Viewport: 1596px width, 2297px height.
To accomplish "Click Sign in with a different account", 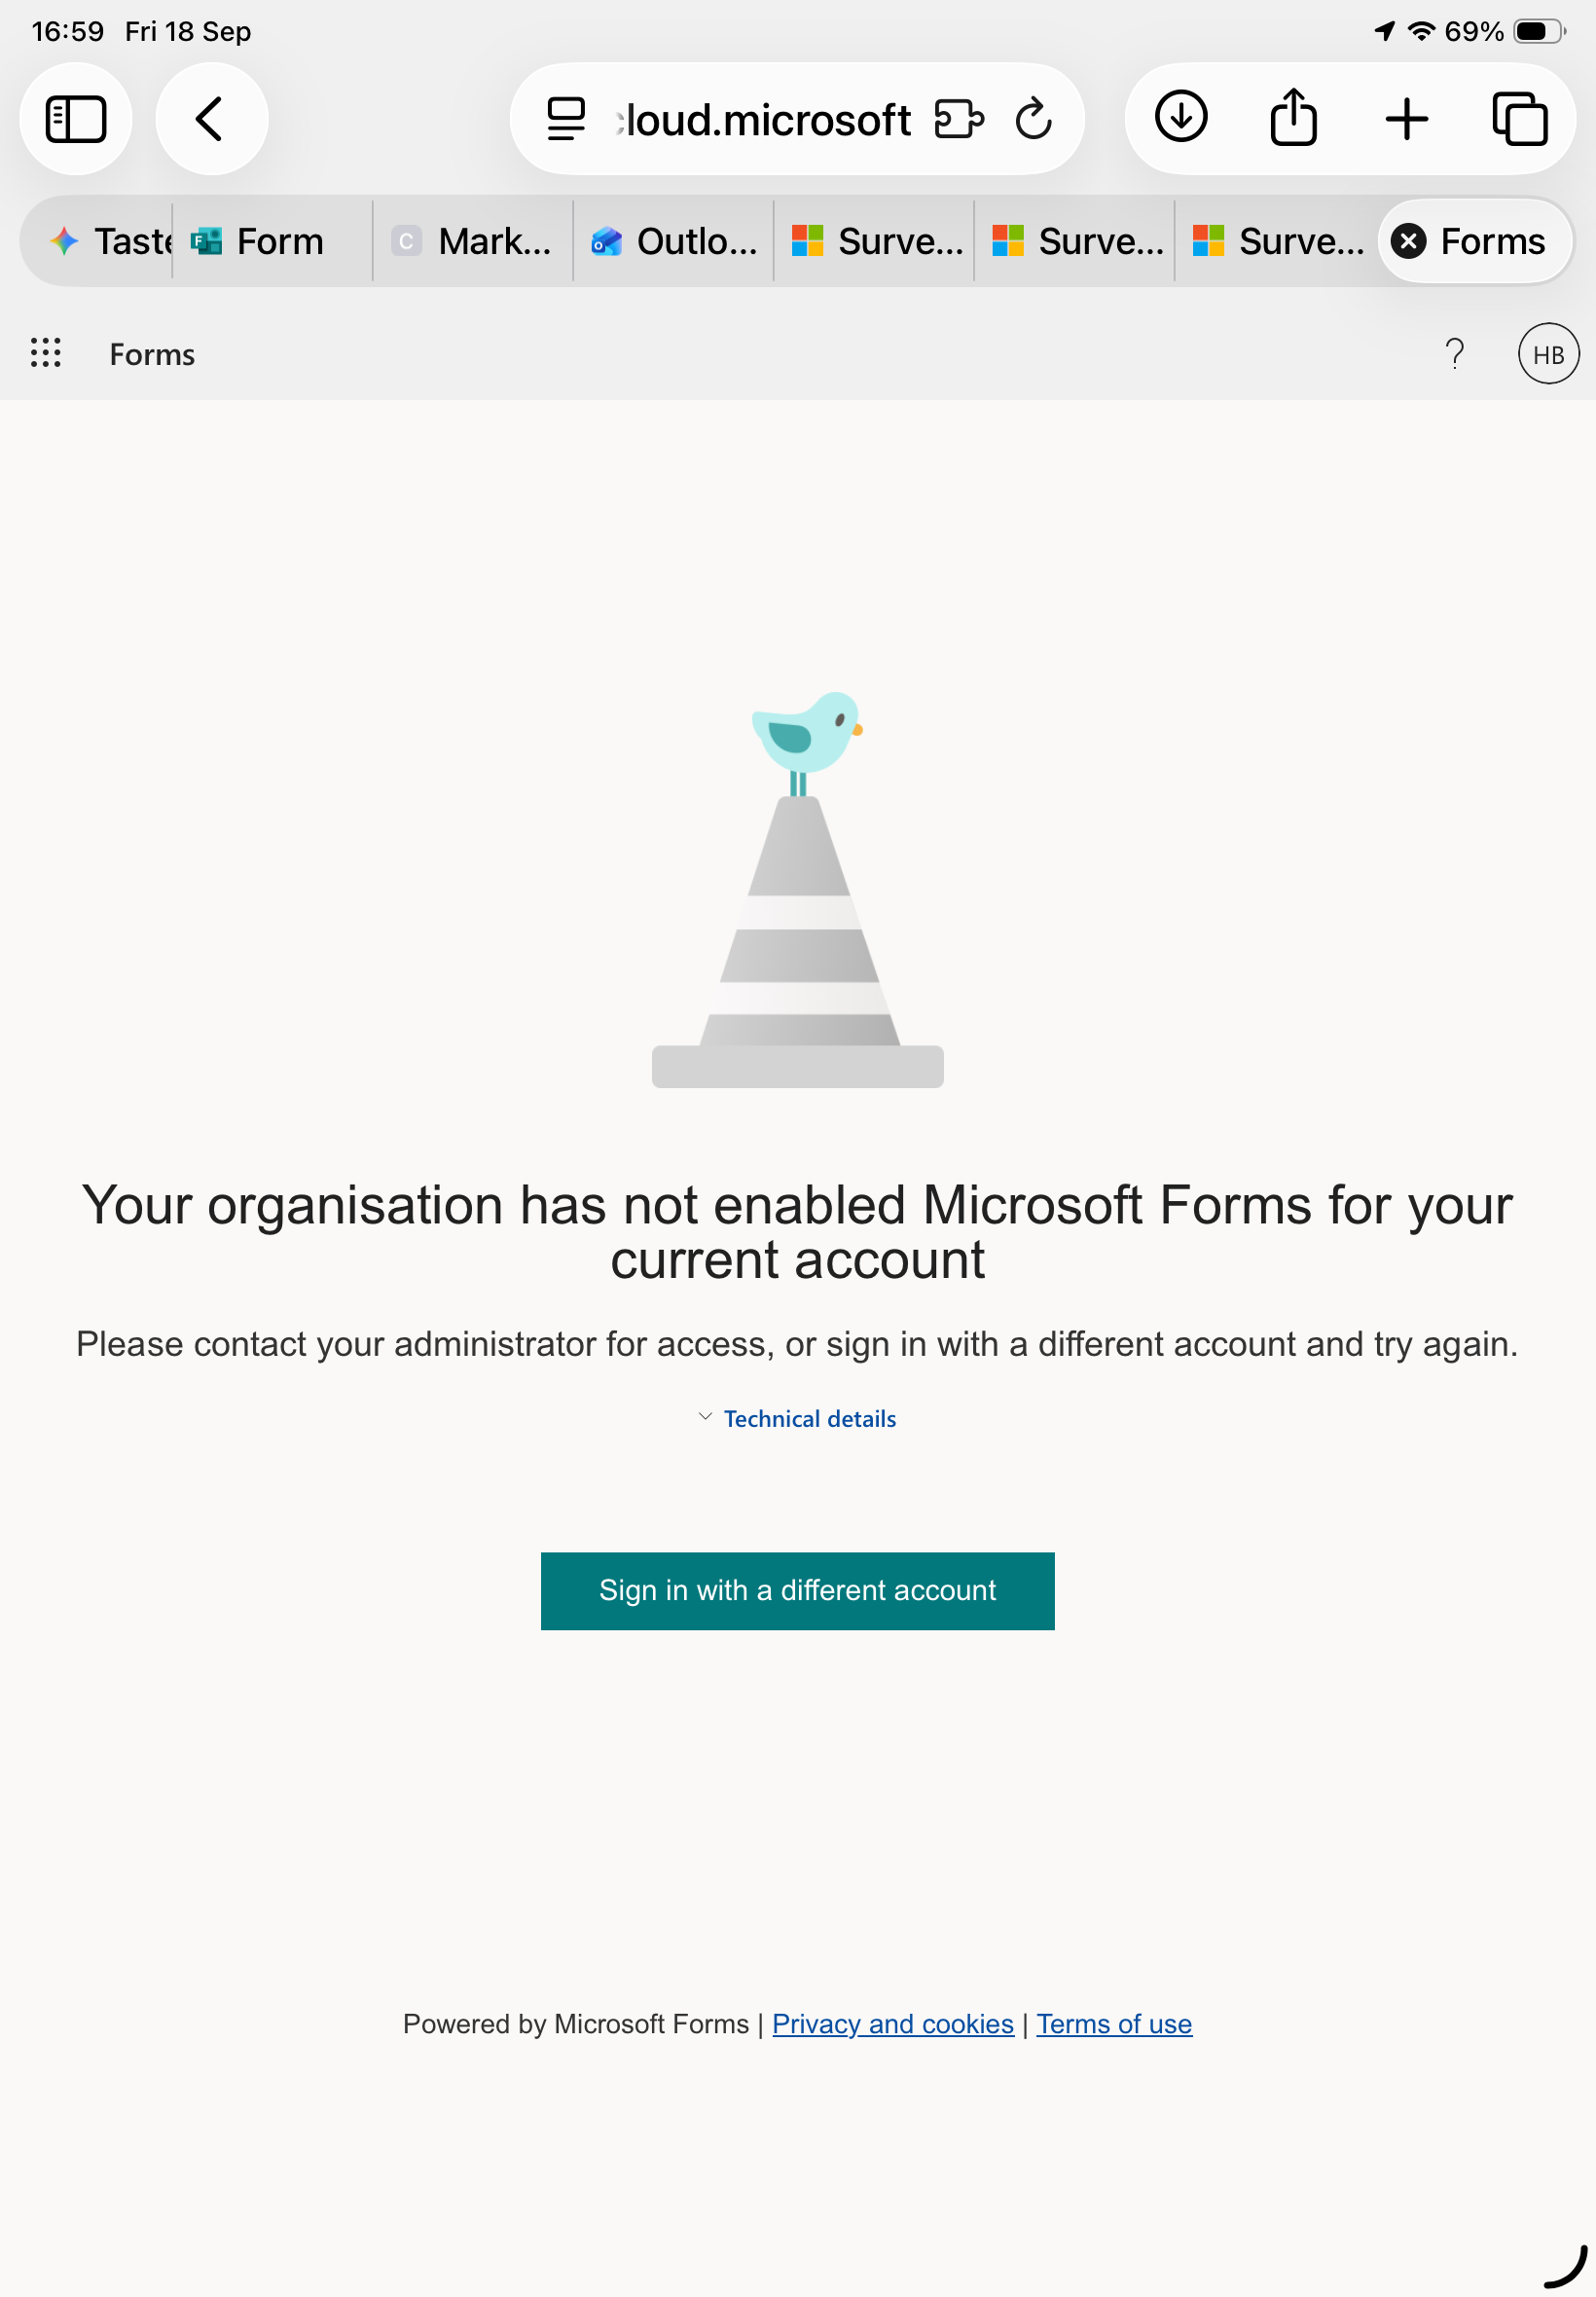I will point(797,1590).
